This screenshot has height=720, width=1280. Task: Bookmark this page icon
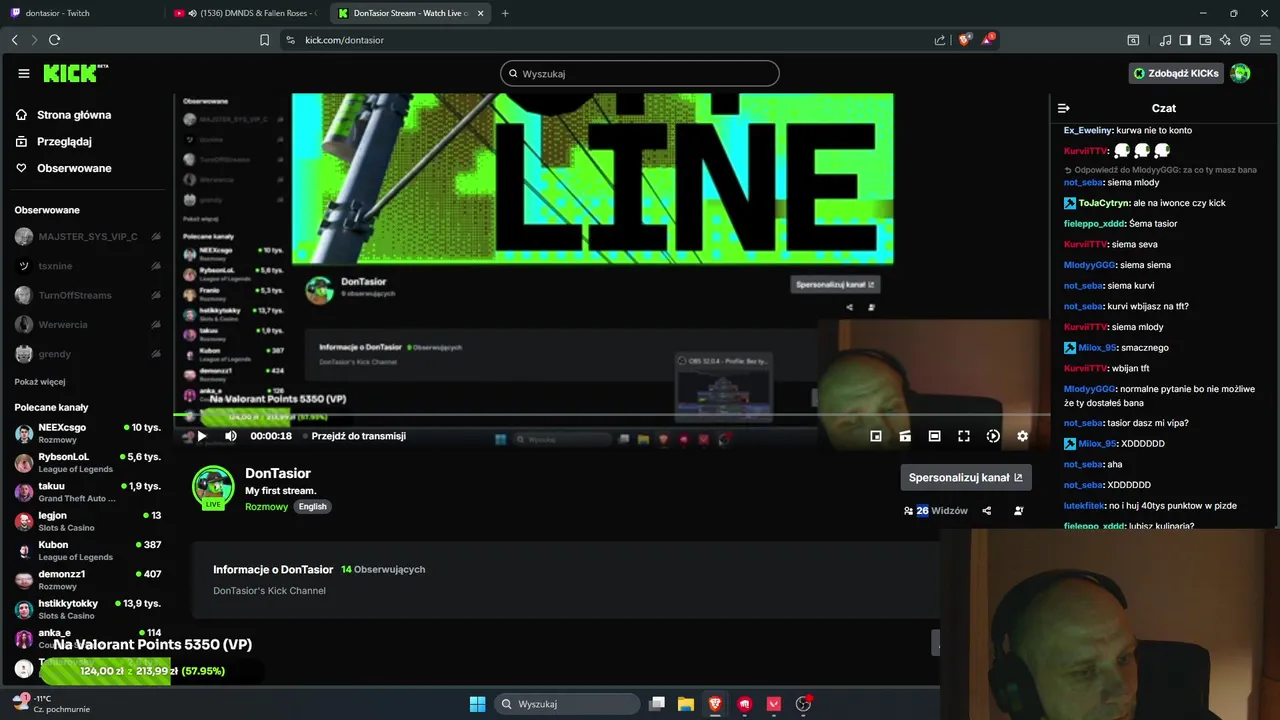(x=264, y=40)
